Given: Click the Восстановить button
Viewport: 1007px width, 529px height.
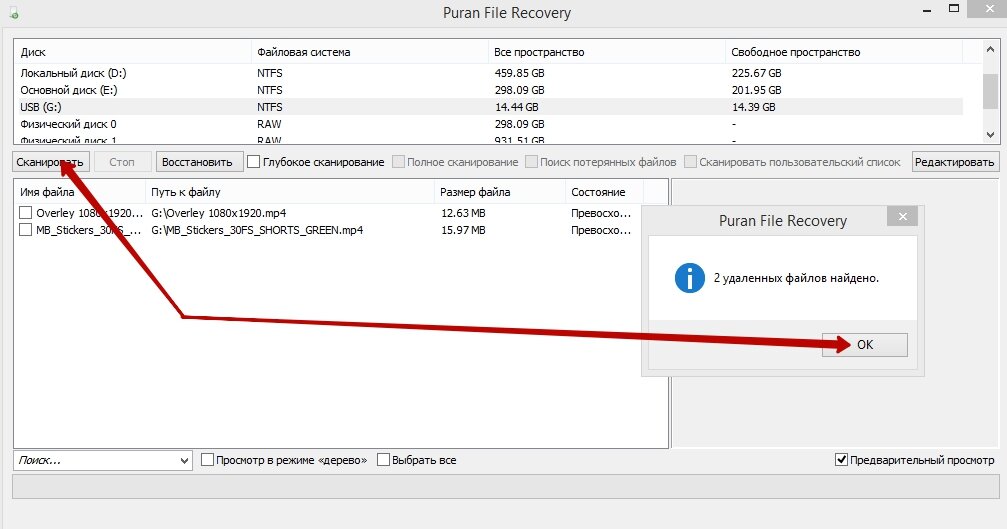Looking at the screenshot, I should coord(199,162).
